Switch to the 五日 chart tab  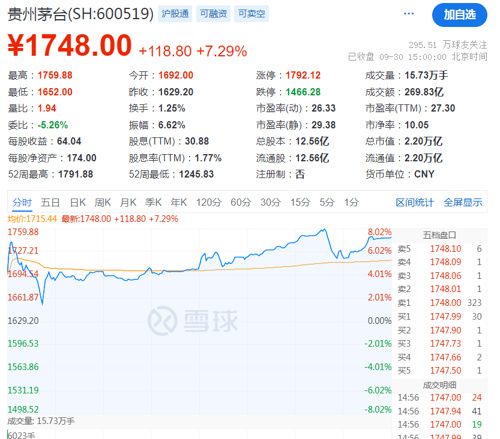[50, 202]
